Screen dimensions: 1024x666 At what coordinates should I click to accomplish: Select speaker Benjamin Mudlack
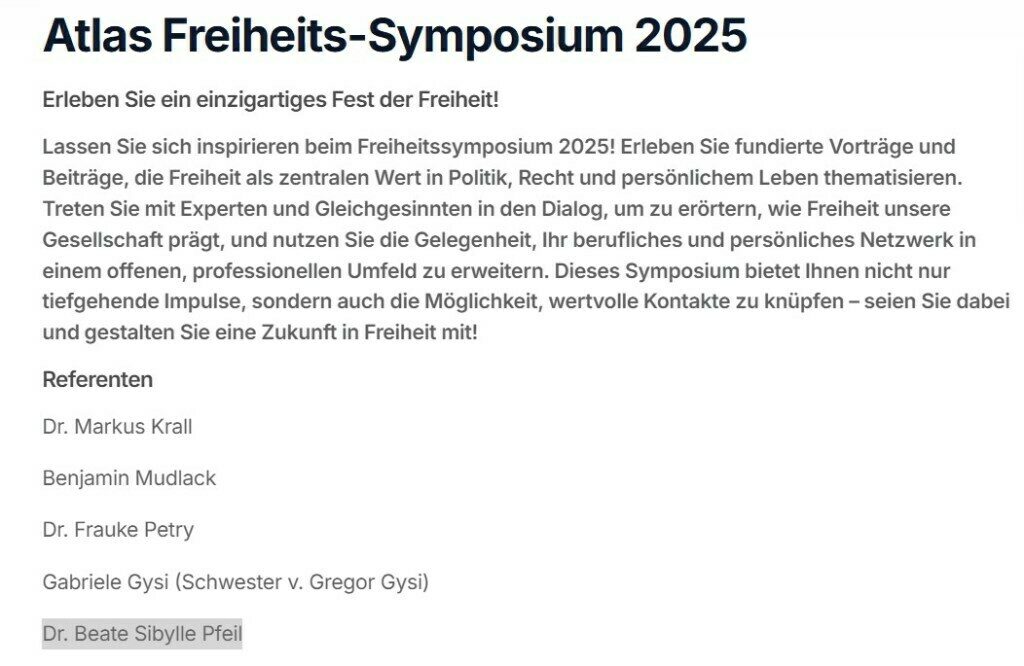coord(129,479)
